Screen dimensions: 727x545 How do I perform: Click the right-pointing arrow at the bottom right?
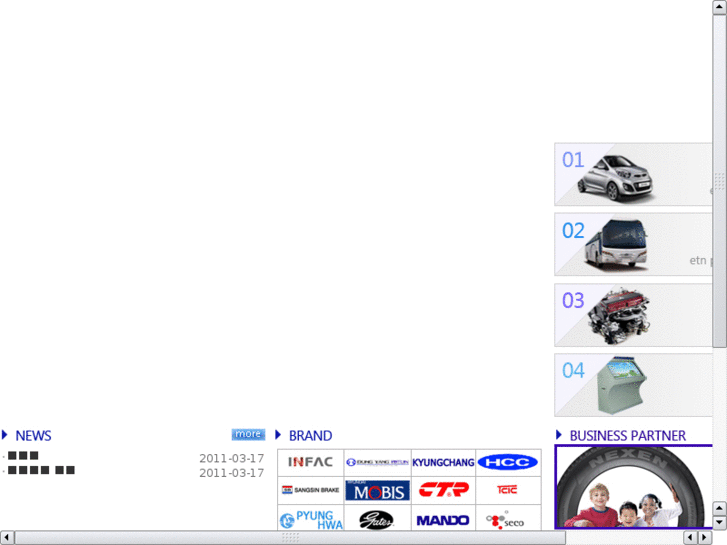(705, 538)
